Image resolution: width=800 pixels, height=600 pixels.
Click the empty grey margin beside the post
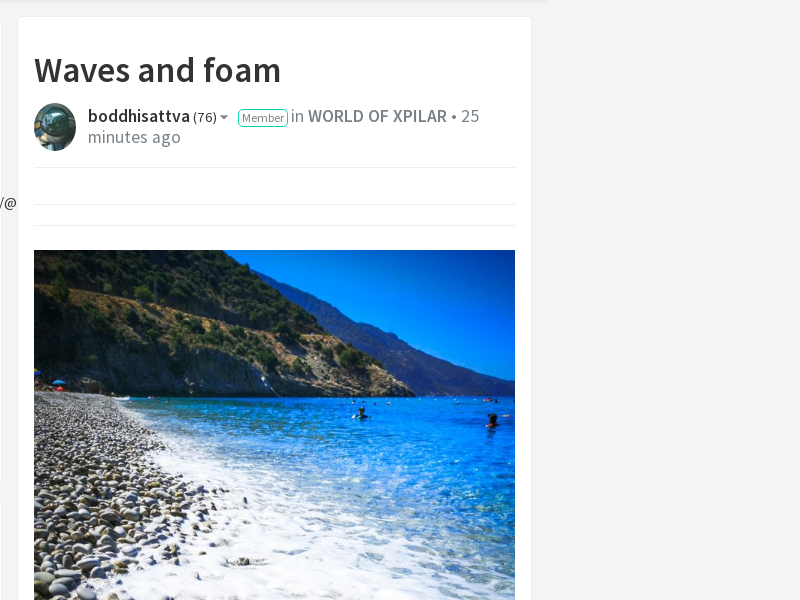663,306
